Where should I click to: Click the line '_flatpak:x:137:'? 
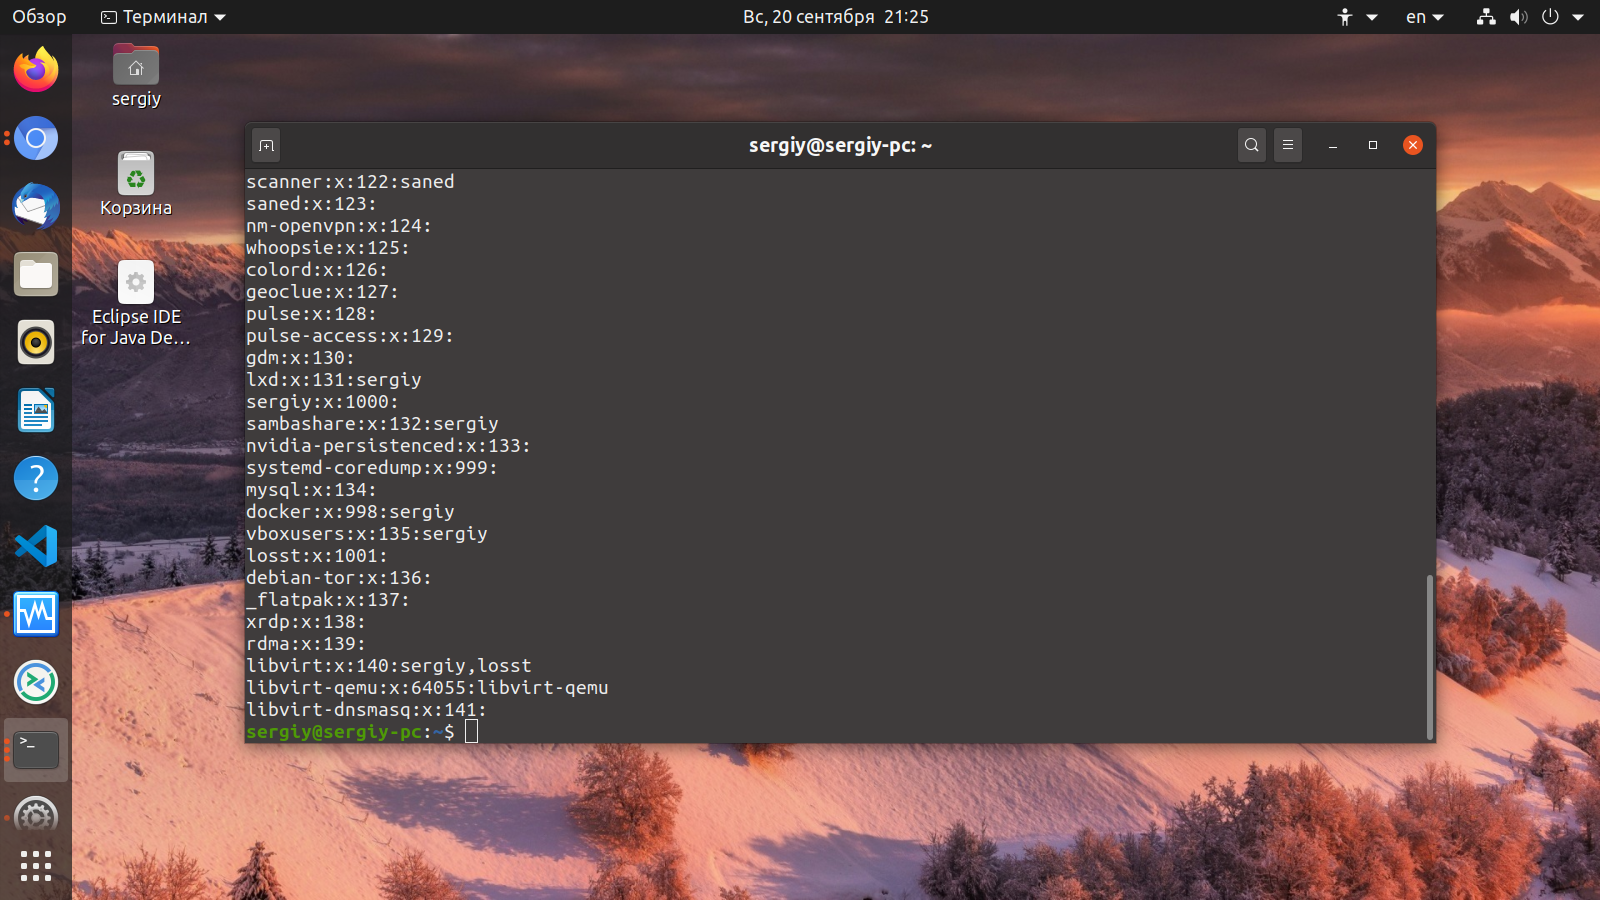click(328, 600)
